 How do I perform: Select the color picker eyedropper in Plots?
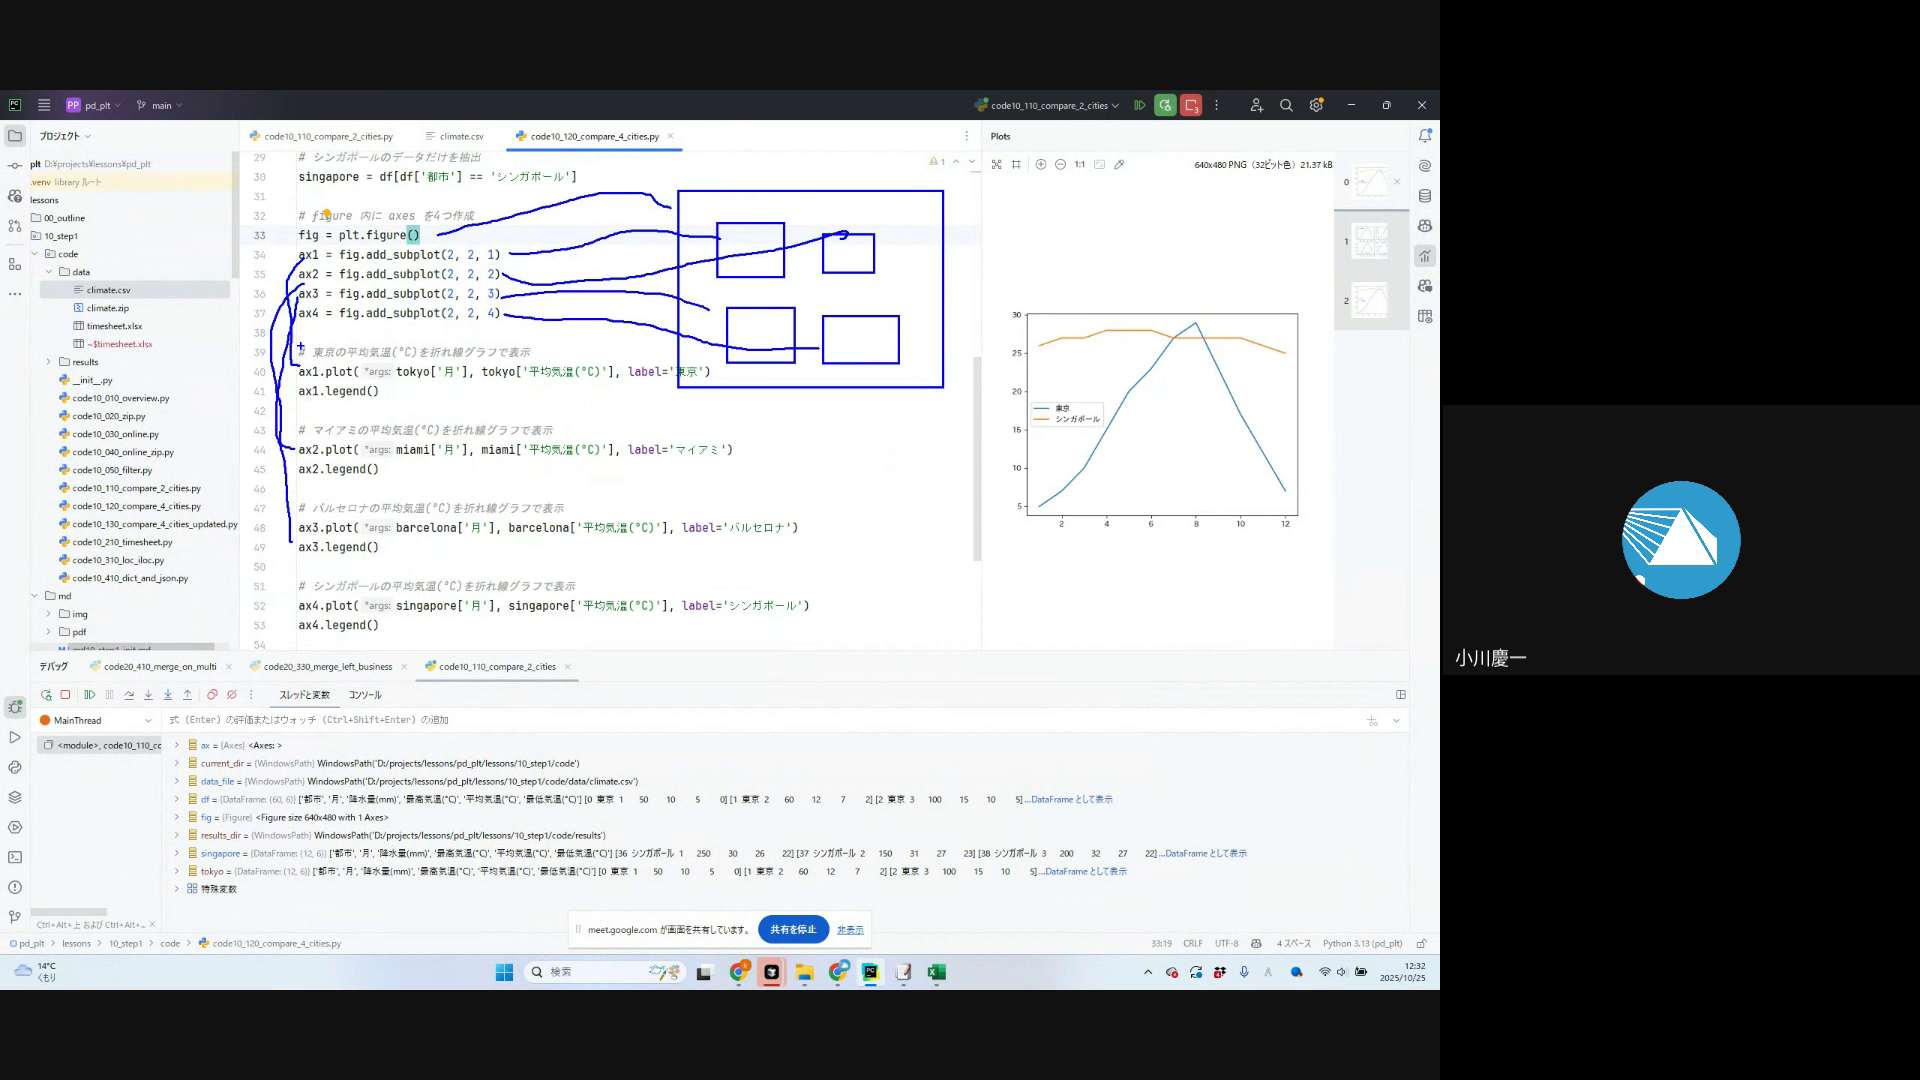(1119, 164)
